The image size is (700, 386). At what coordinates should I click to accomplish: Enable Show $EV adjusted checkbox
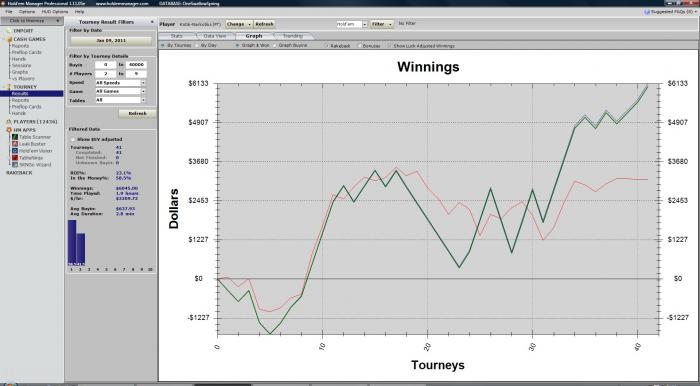point(73,139)
